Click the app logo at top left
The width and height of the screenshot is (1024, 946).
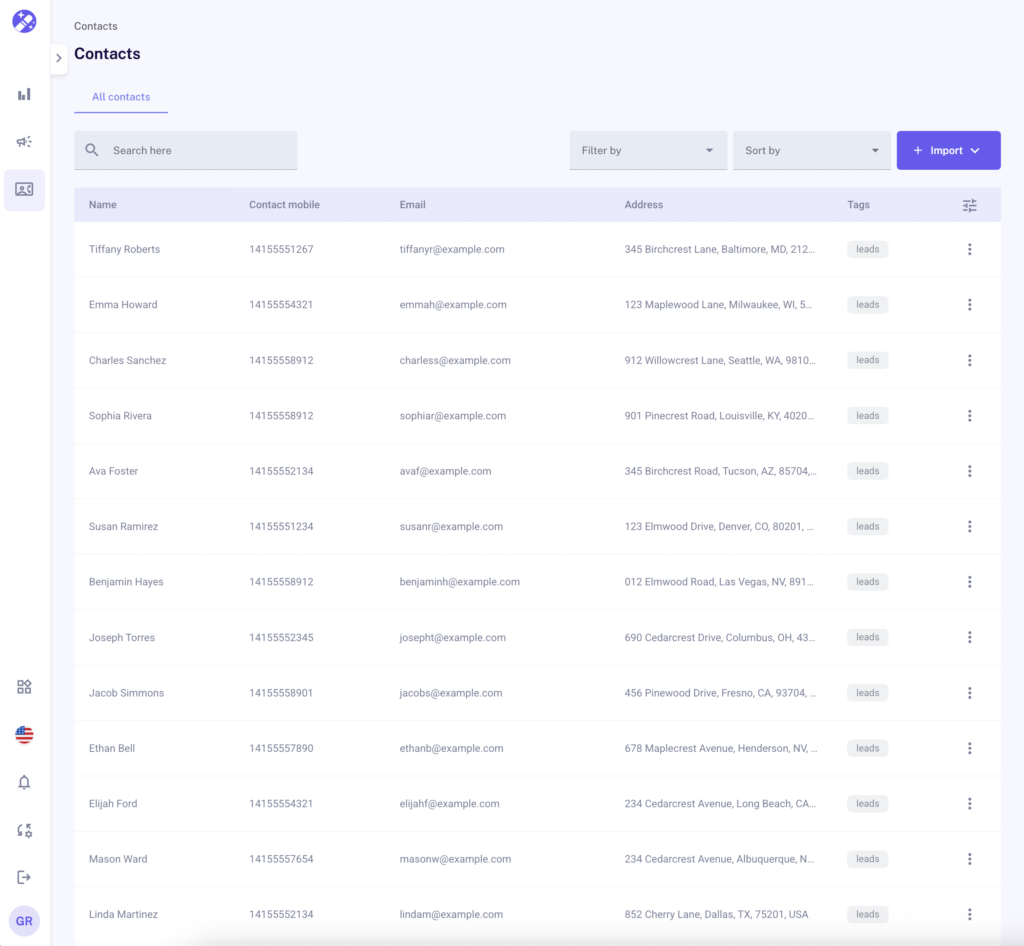coord(24,21)
